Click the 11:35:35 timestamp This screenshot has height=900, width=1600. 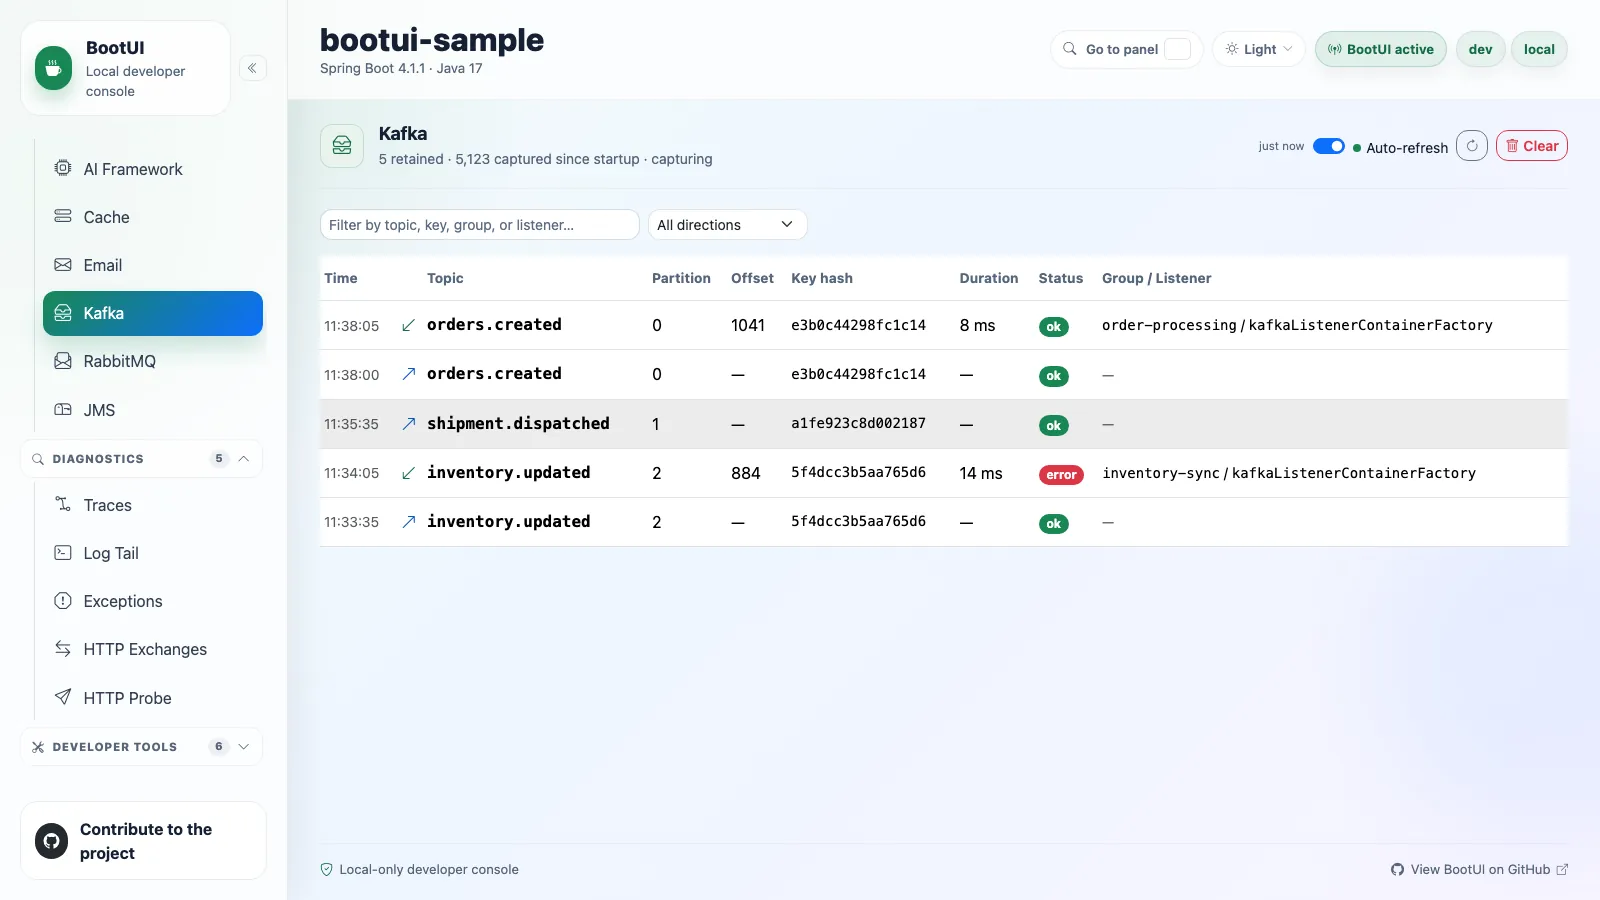tap(351, 424)
